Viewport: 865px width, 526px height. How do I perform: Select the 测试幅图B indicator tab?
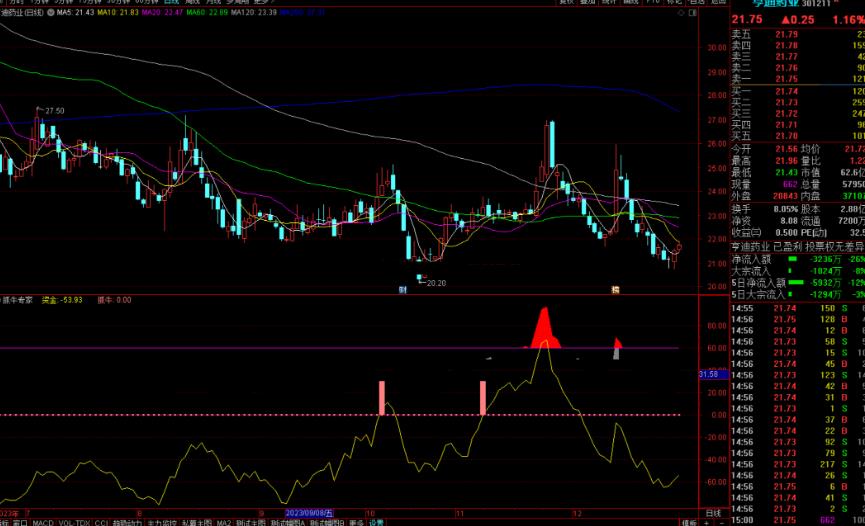click(x=327, y=523)
